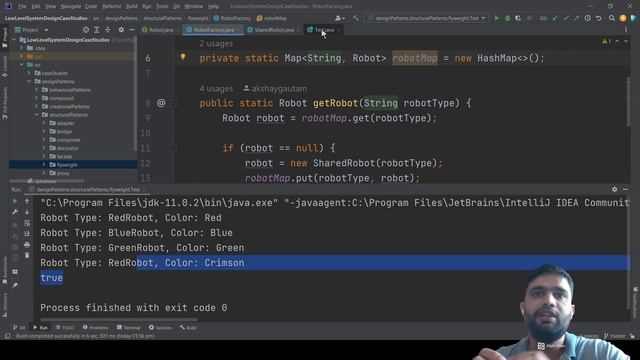Click the Project tree horizontal scrollbar

[x=47, y=181]
